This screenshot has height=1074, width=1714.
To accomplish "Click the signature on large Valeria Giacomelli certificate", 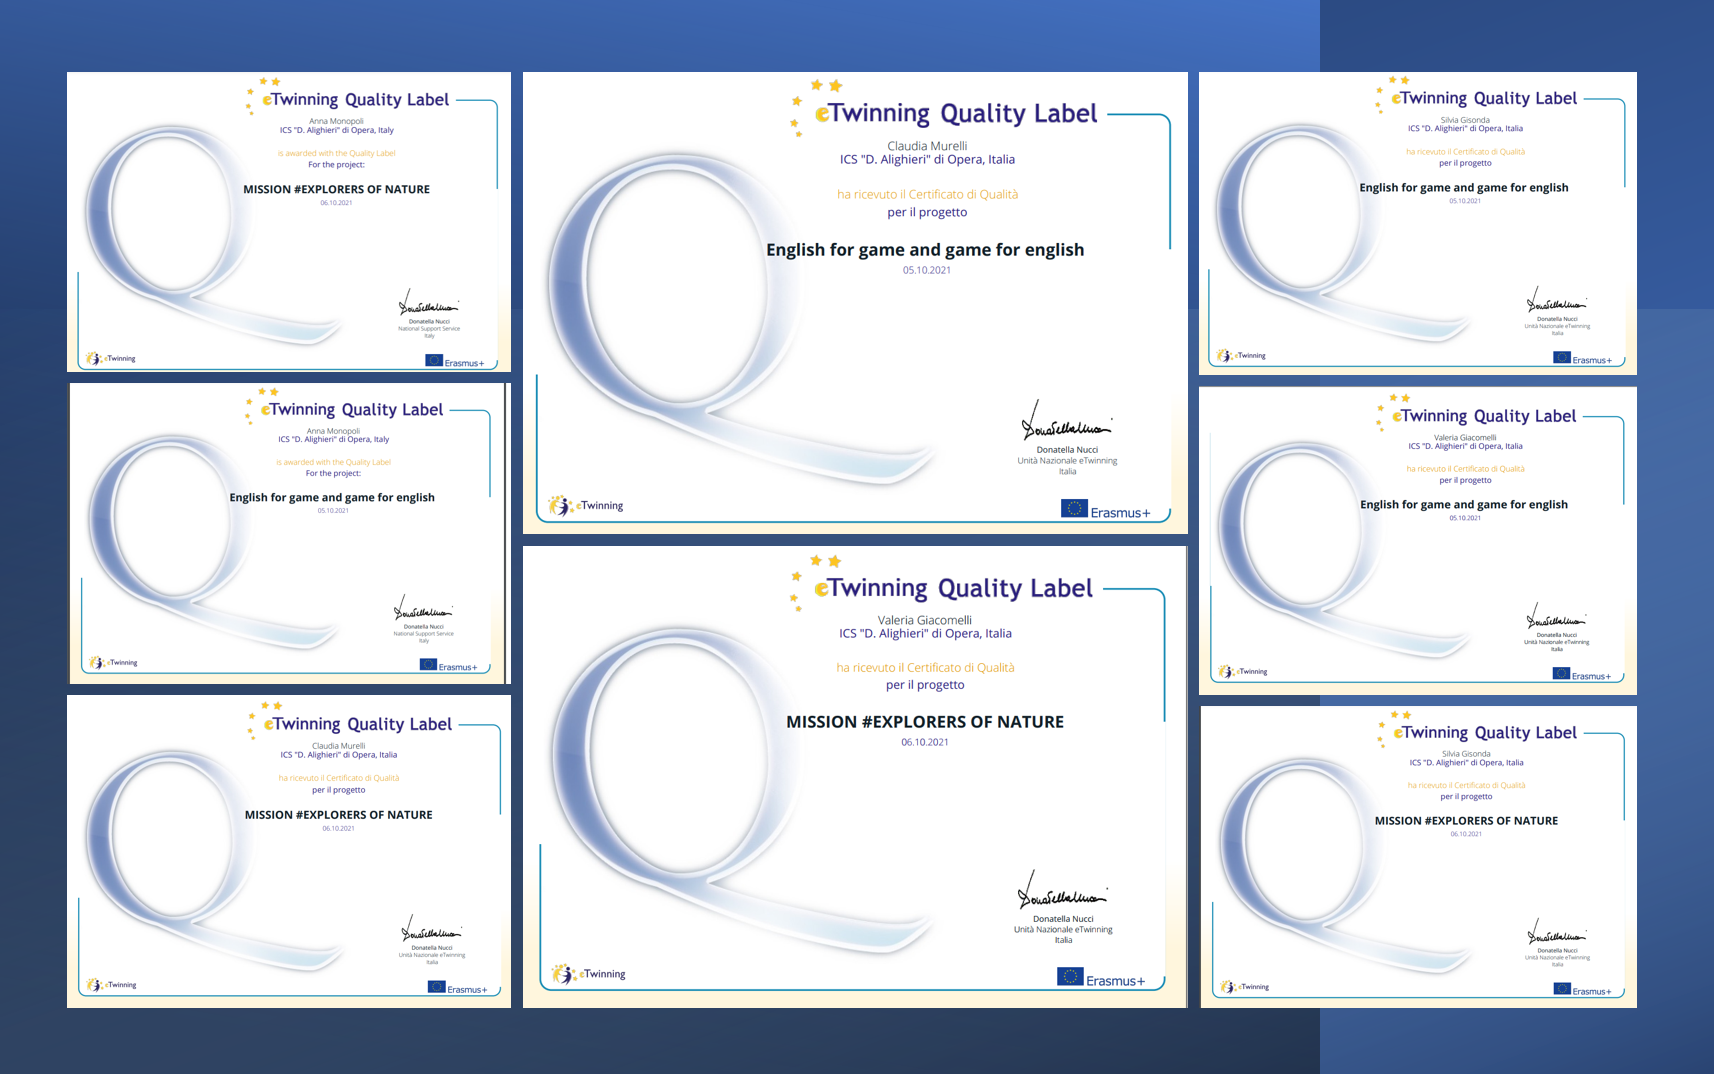I will click(1062, 891).
